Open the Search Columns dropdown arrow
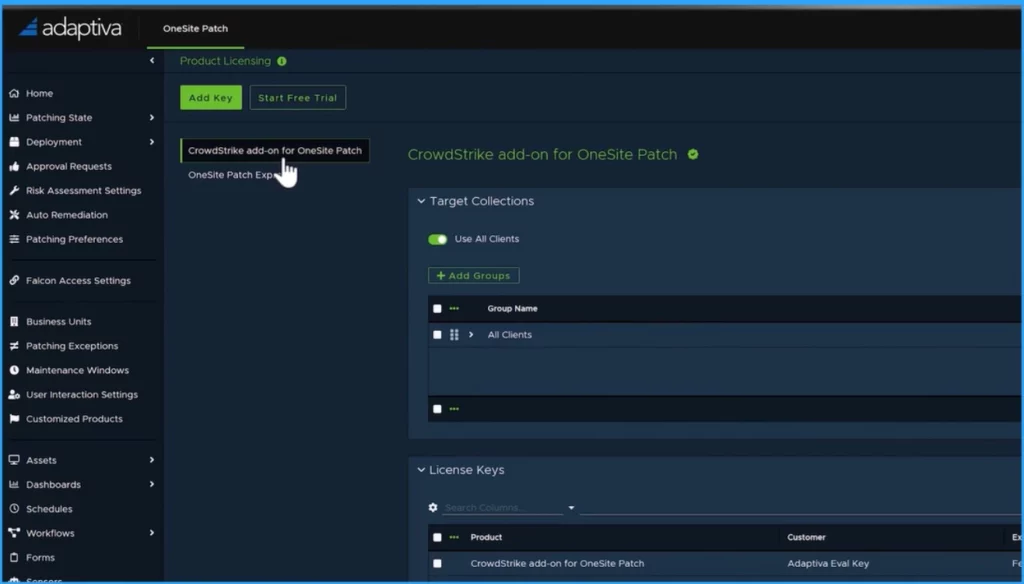 (x=571, y=508)
